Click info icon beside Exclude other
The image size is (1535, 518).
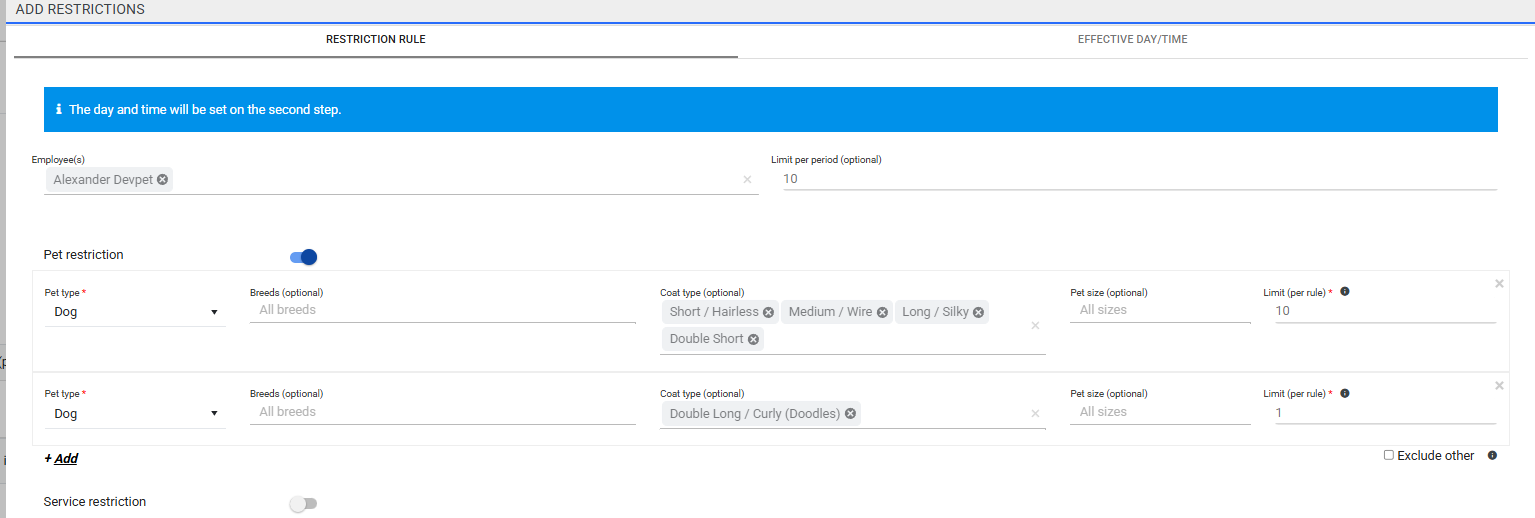(1492, 456)
